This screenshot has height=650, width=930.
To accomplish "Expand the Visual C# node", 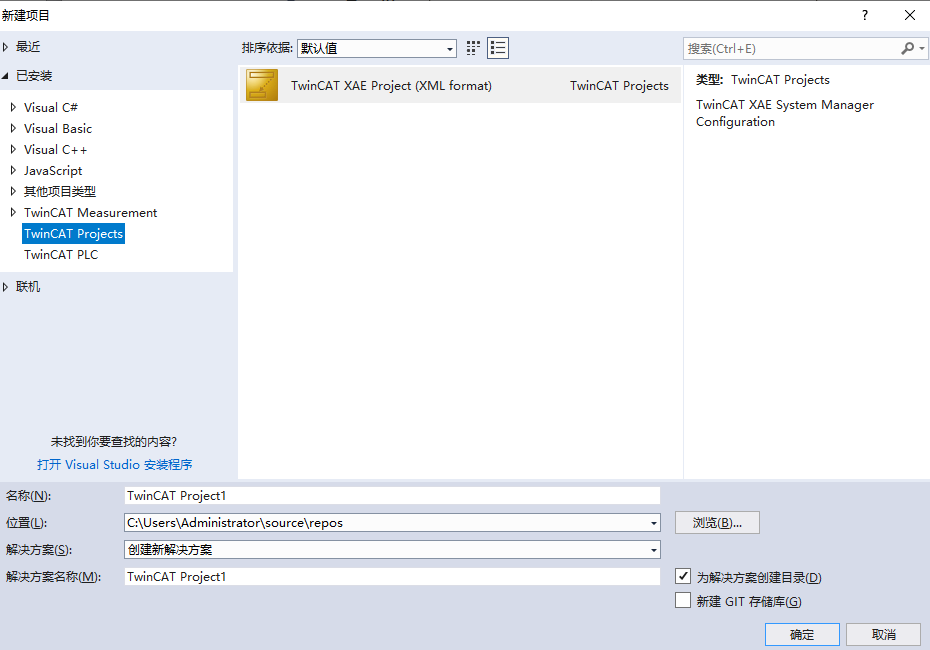I will (13, 107).
